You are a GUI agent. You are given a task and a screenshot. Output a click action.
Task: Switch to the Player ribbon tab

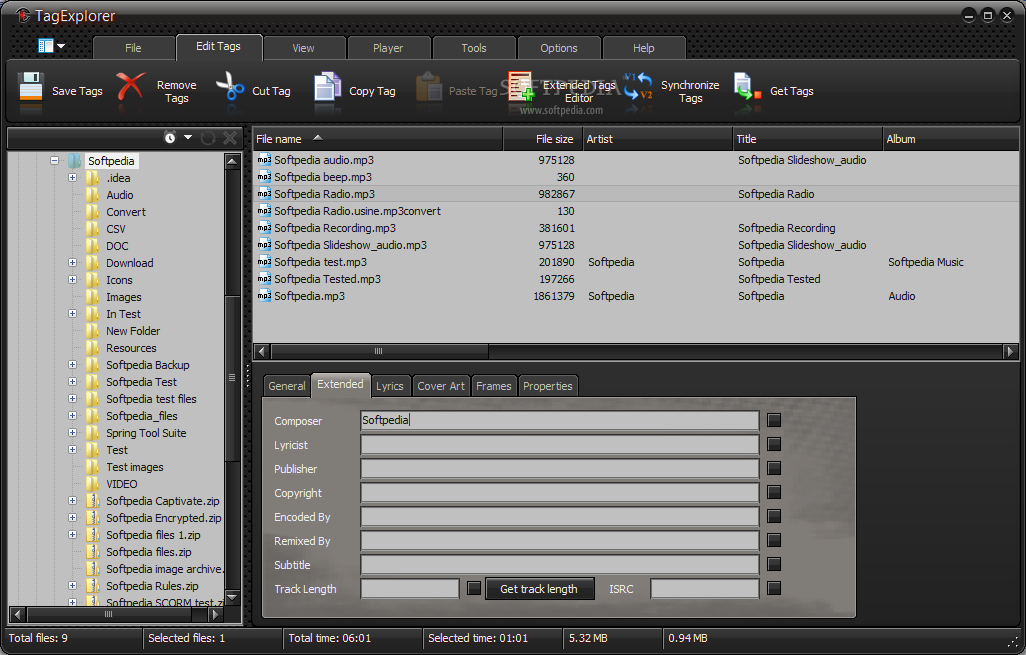(x=388, y=48)
